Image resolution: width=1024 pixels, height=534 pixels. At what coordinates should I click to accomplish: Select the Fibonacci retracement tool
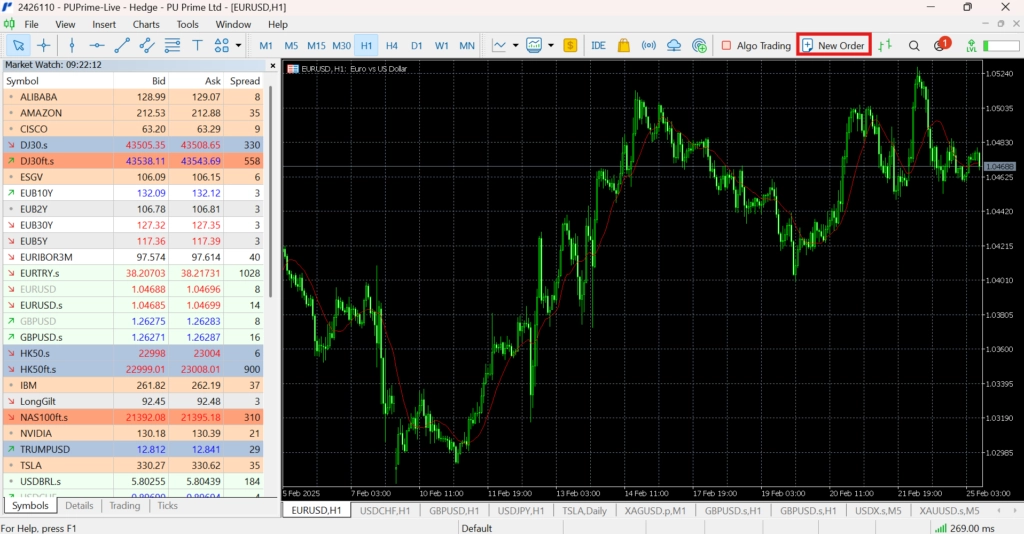pyautogui.click(x=172, y=46)
